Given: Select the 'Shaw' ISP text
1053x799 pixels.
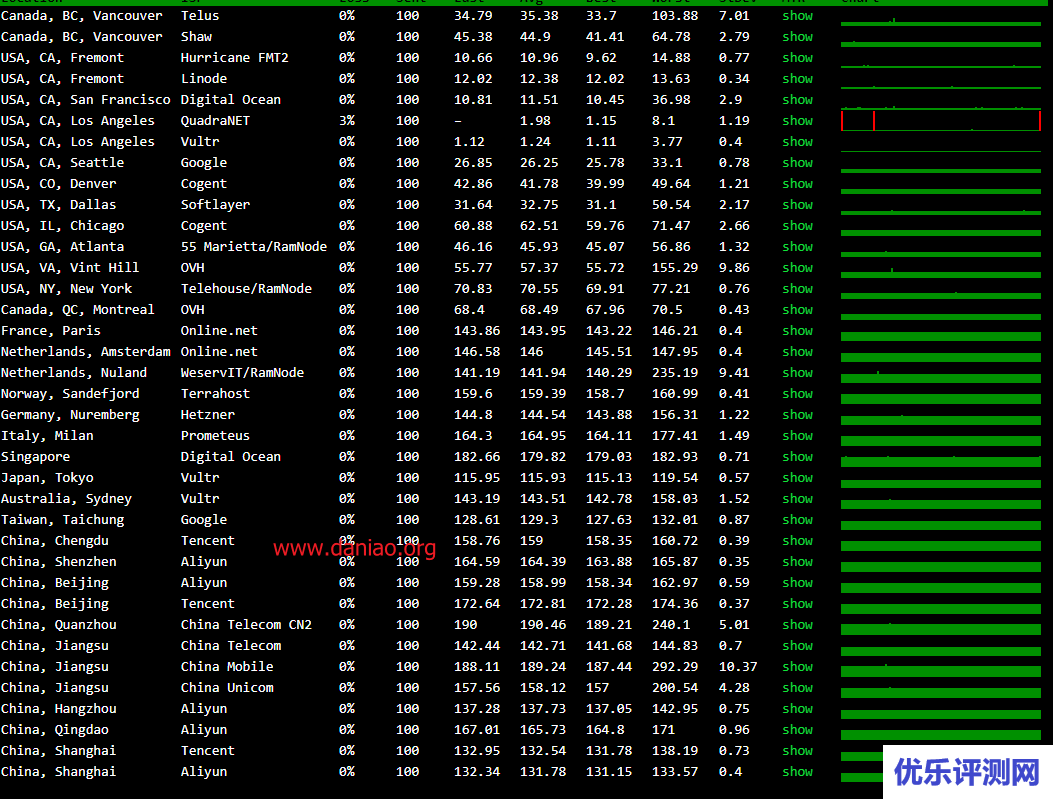Looking at the screenshot, I should 196,37.
